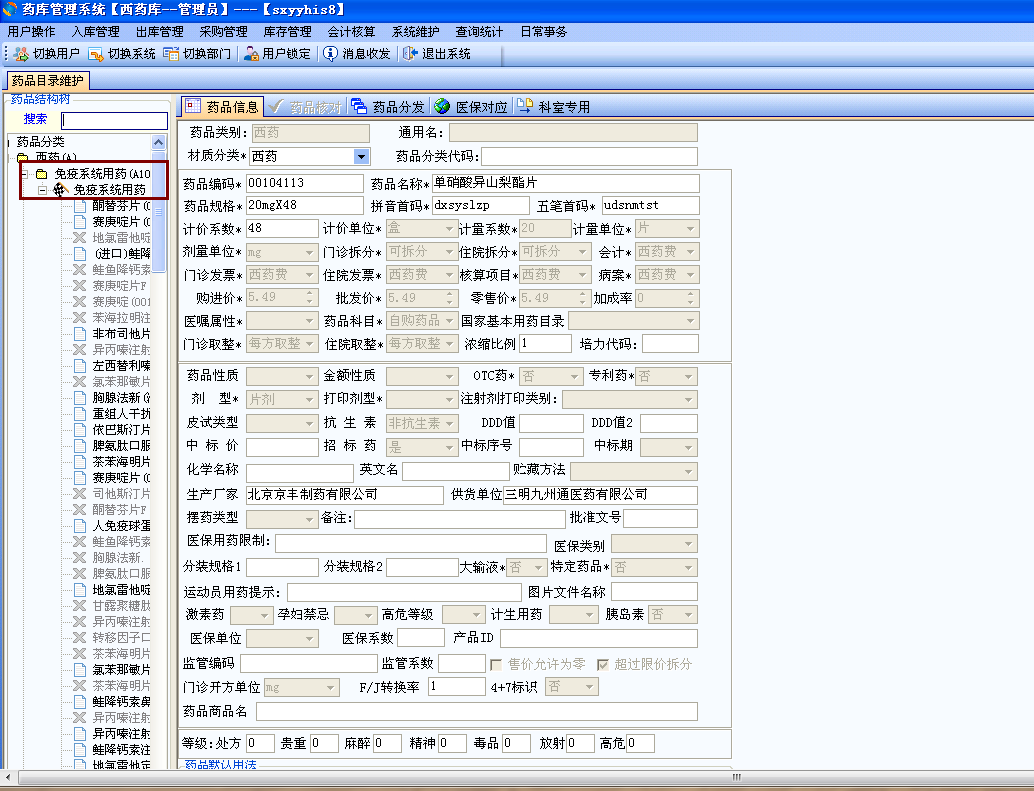Open 日常事务 menu
The width and height of the screenshot is (1034, 791).
coord(543,32)
